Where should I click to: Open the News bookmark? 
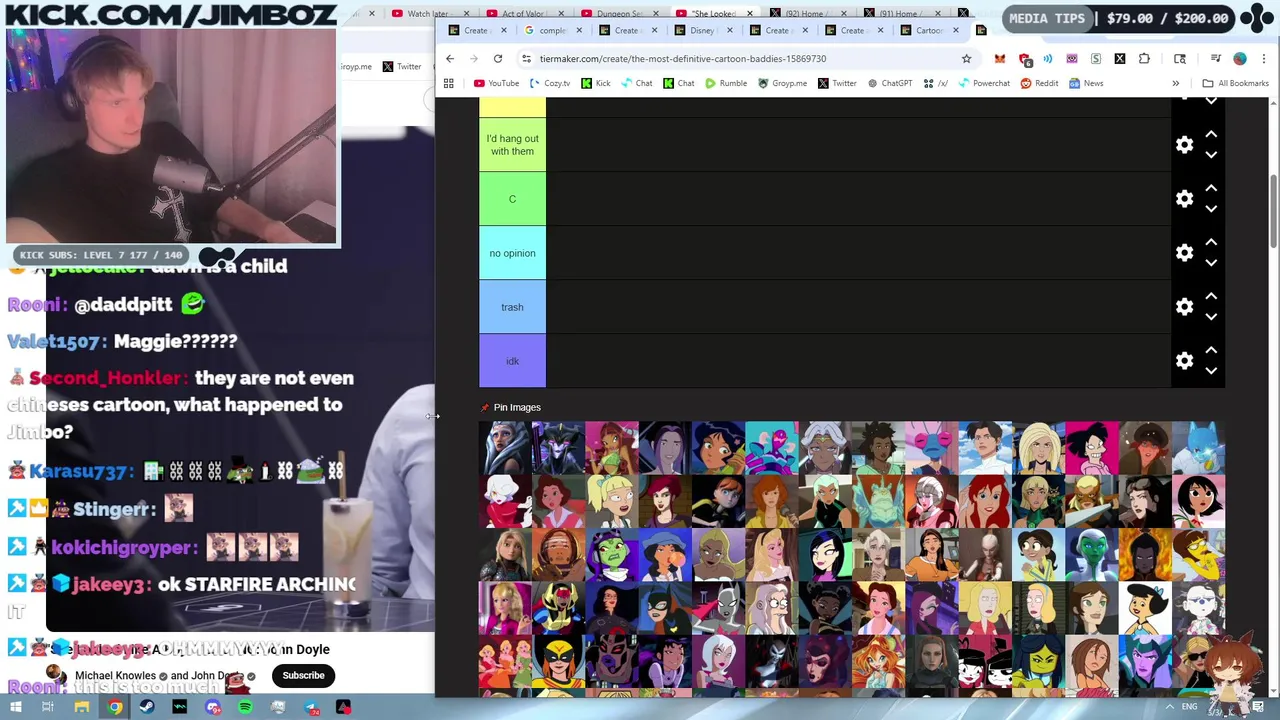(x=1086, y=83)
